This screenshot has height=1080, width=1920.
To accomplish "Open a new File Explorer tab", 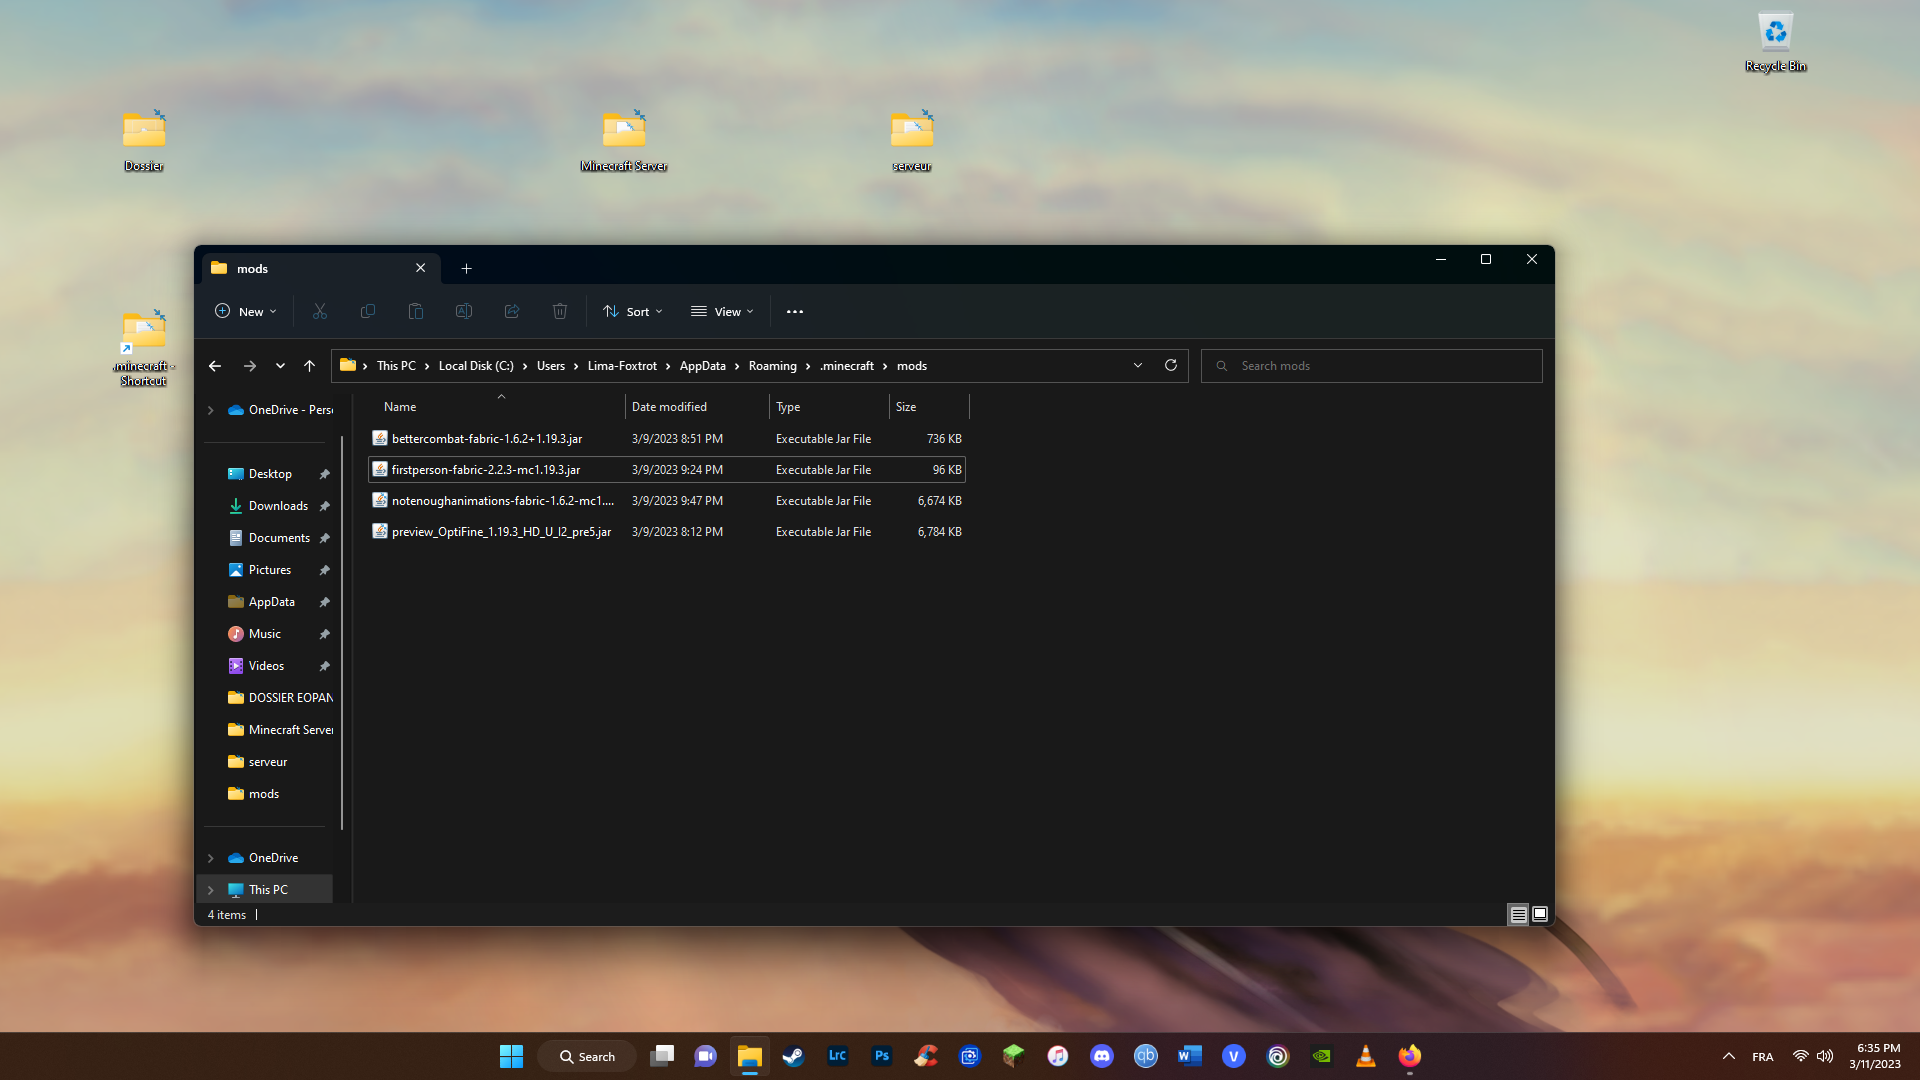I will pos(466,268).
